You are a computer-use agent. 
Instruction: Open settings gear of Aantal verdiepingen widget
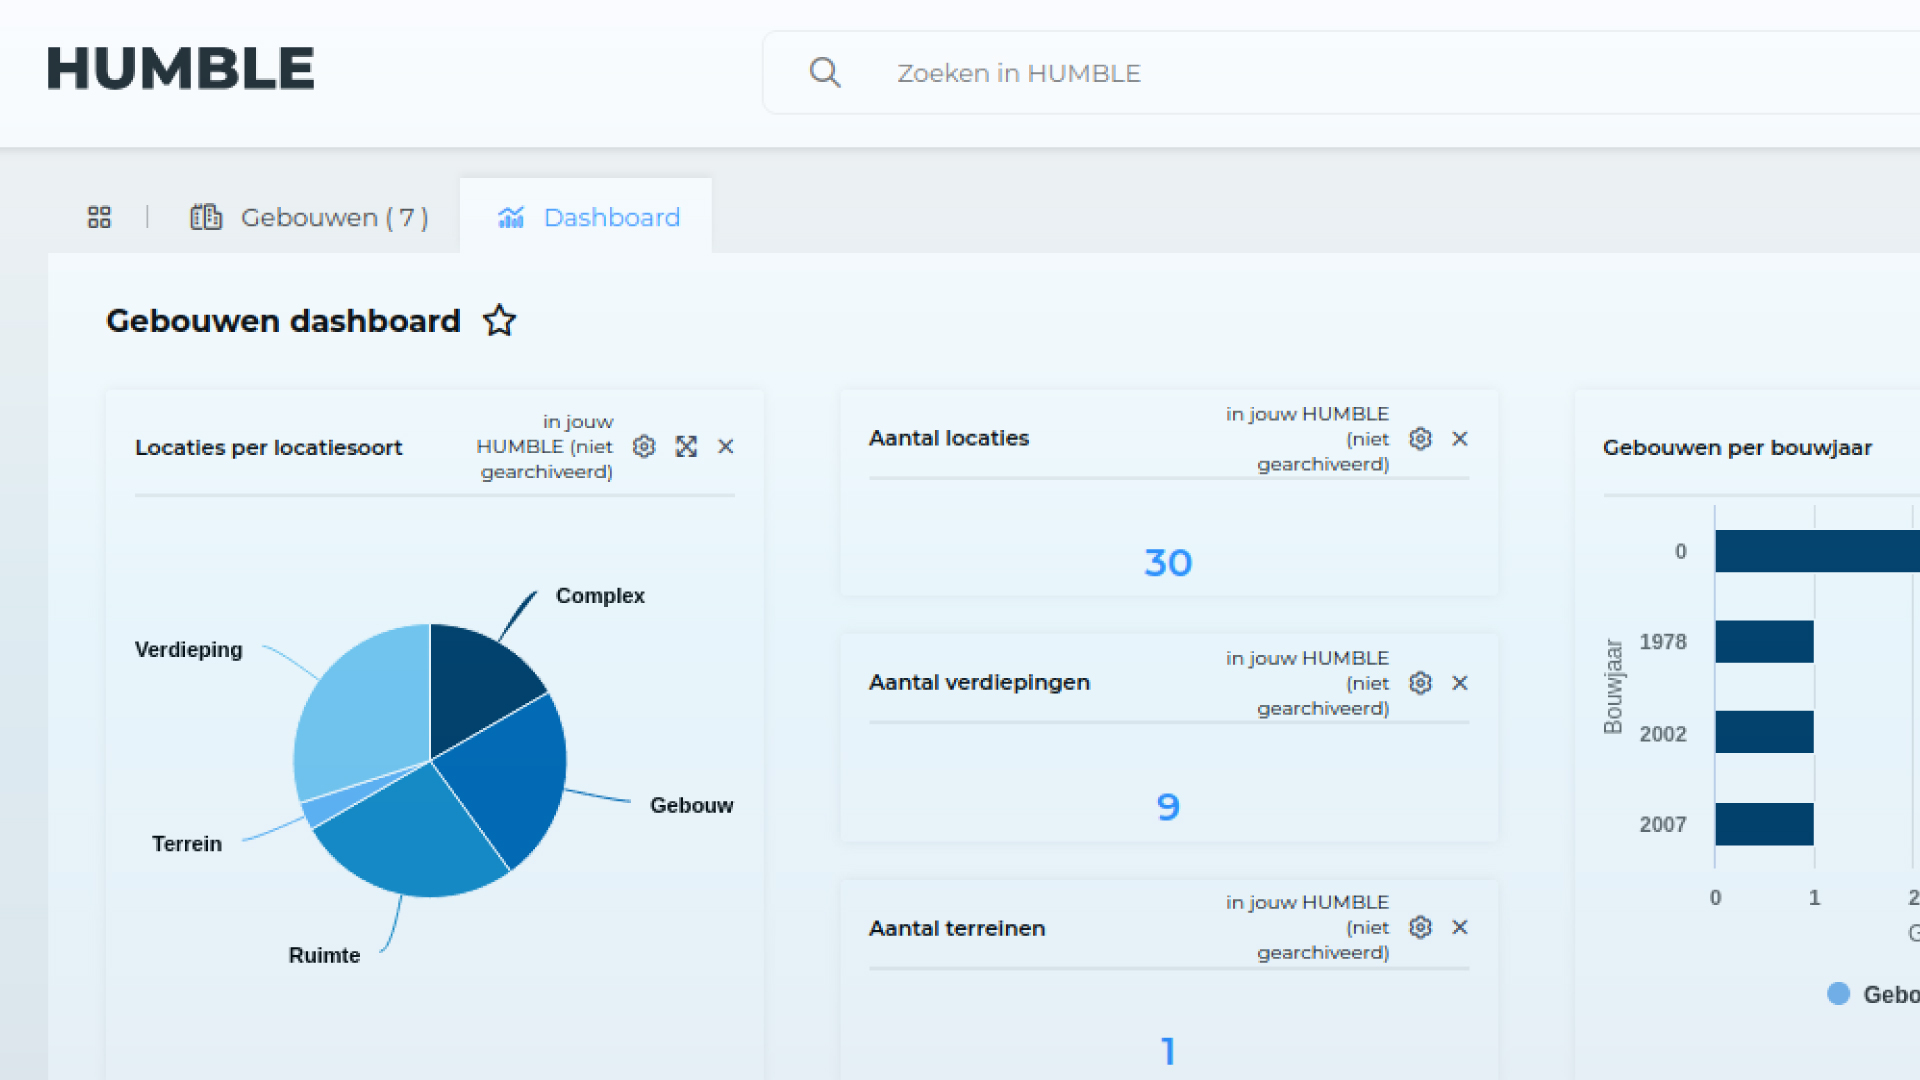pos(1420,683)
